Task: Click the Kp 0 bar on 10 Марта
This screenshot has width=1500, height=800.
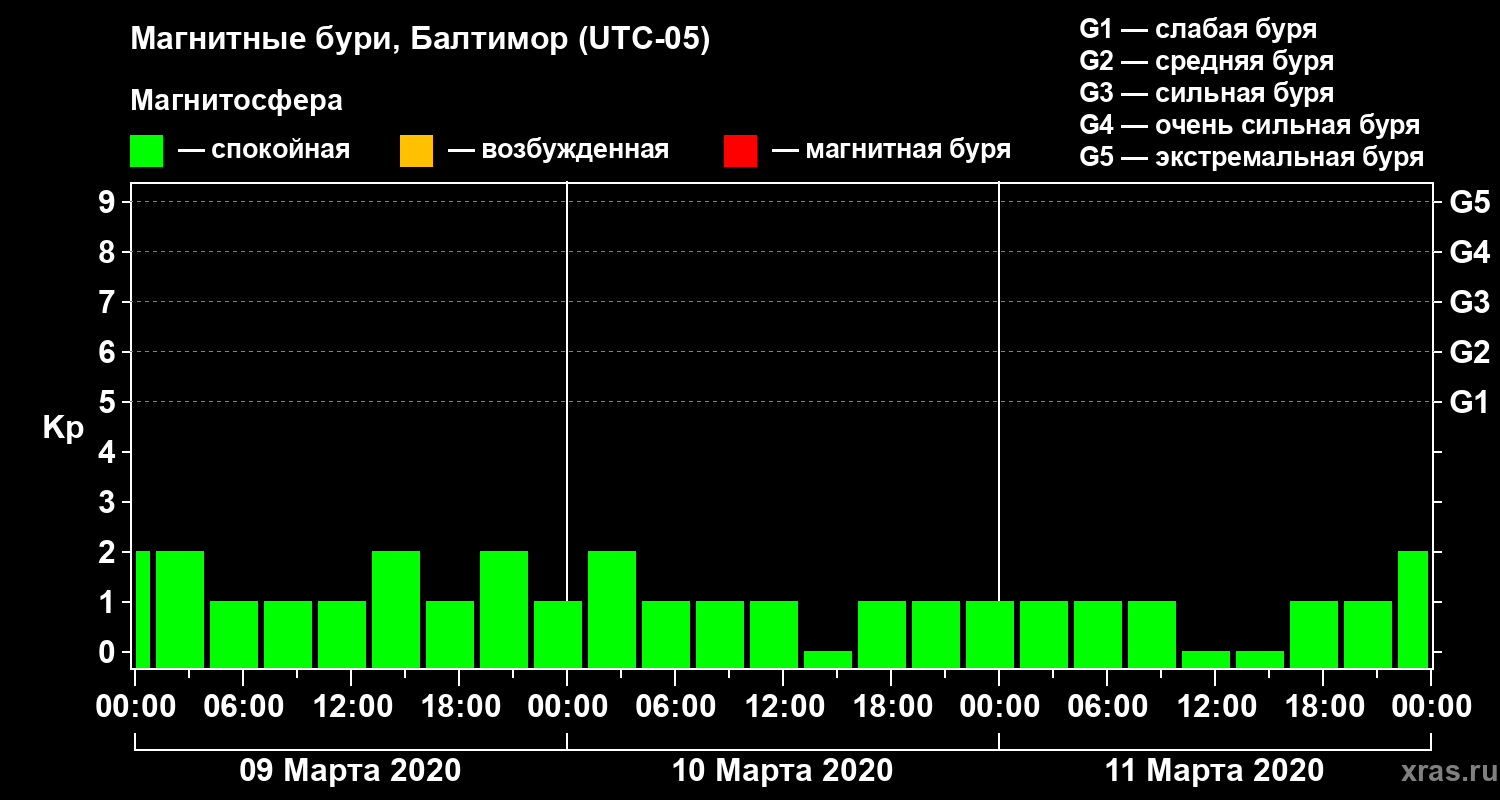Action: pos(828,659)
